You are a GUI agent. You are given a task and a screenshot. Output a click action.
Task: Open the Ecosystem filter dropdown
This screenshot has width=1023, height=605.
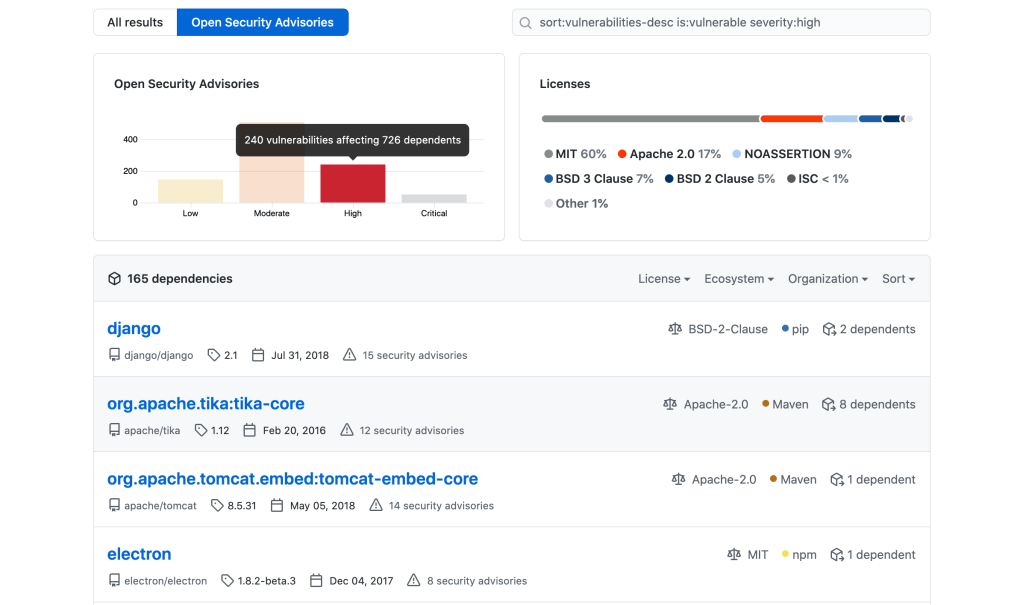pyautogui.click(x=739, y=279)
